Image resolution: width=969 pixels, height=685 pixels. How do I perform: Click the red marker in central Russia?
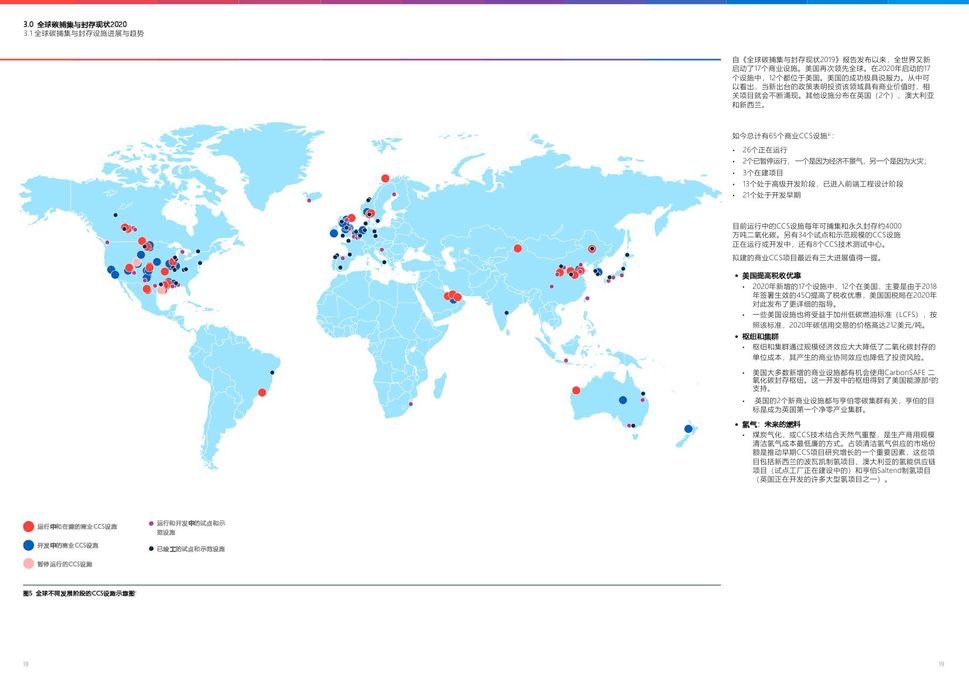pyautogui.click(x=518, y=248)
